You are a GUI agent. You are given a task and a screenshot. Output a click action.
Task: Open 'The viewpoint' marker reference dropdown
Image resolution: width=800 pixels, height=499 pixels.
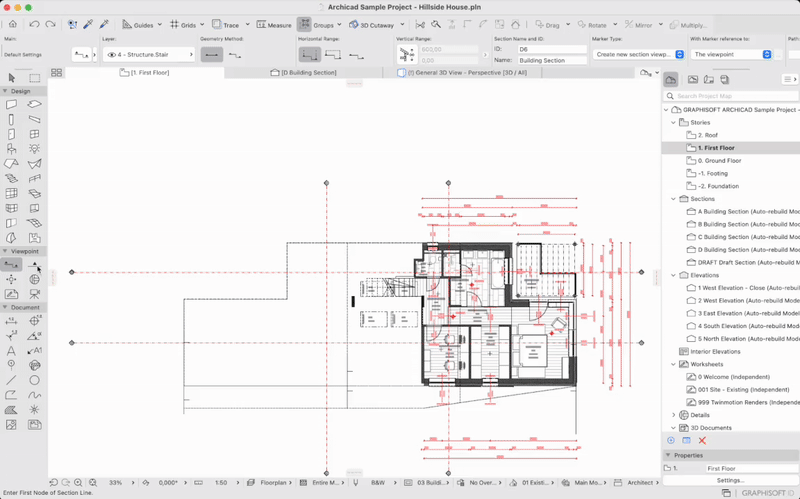(x=731, y=54)
